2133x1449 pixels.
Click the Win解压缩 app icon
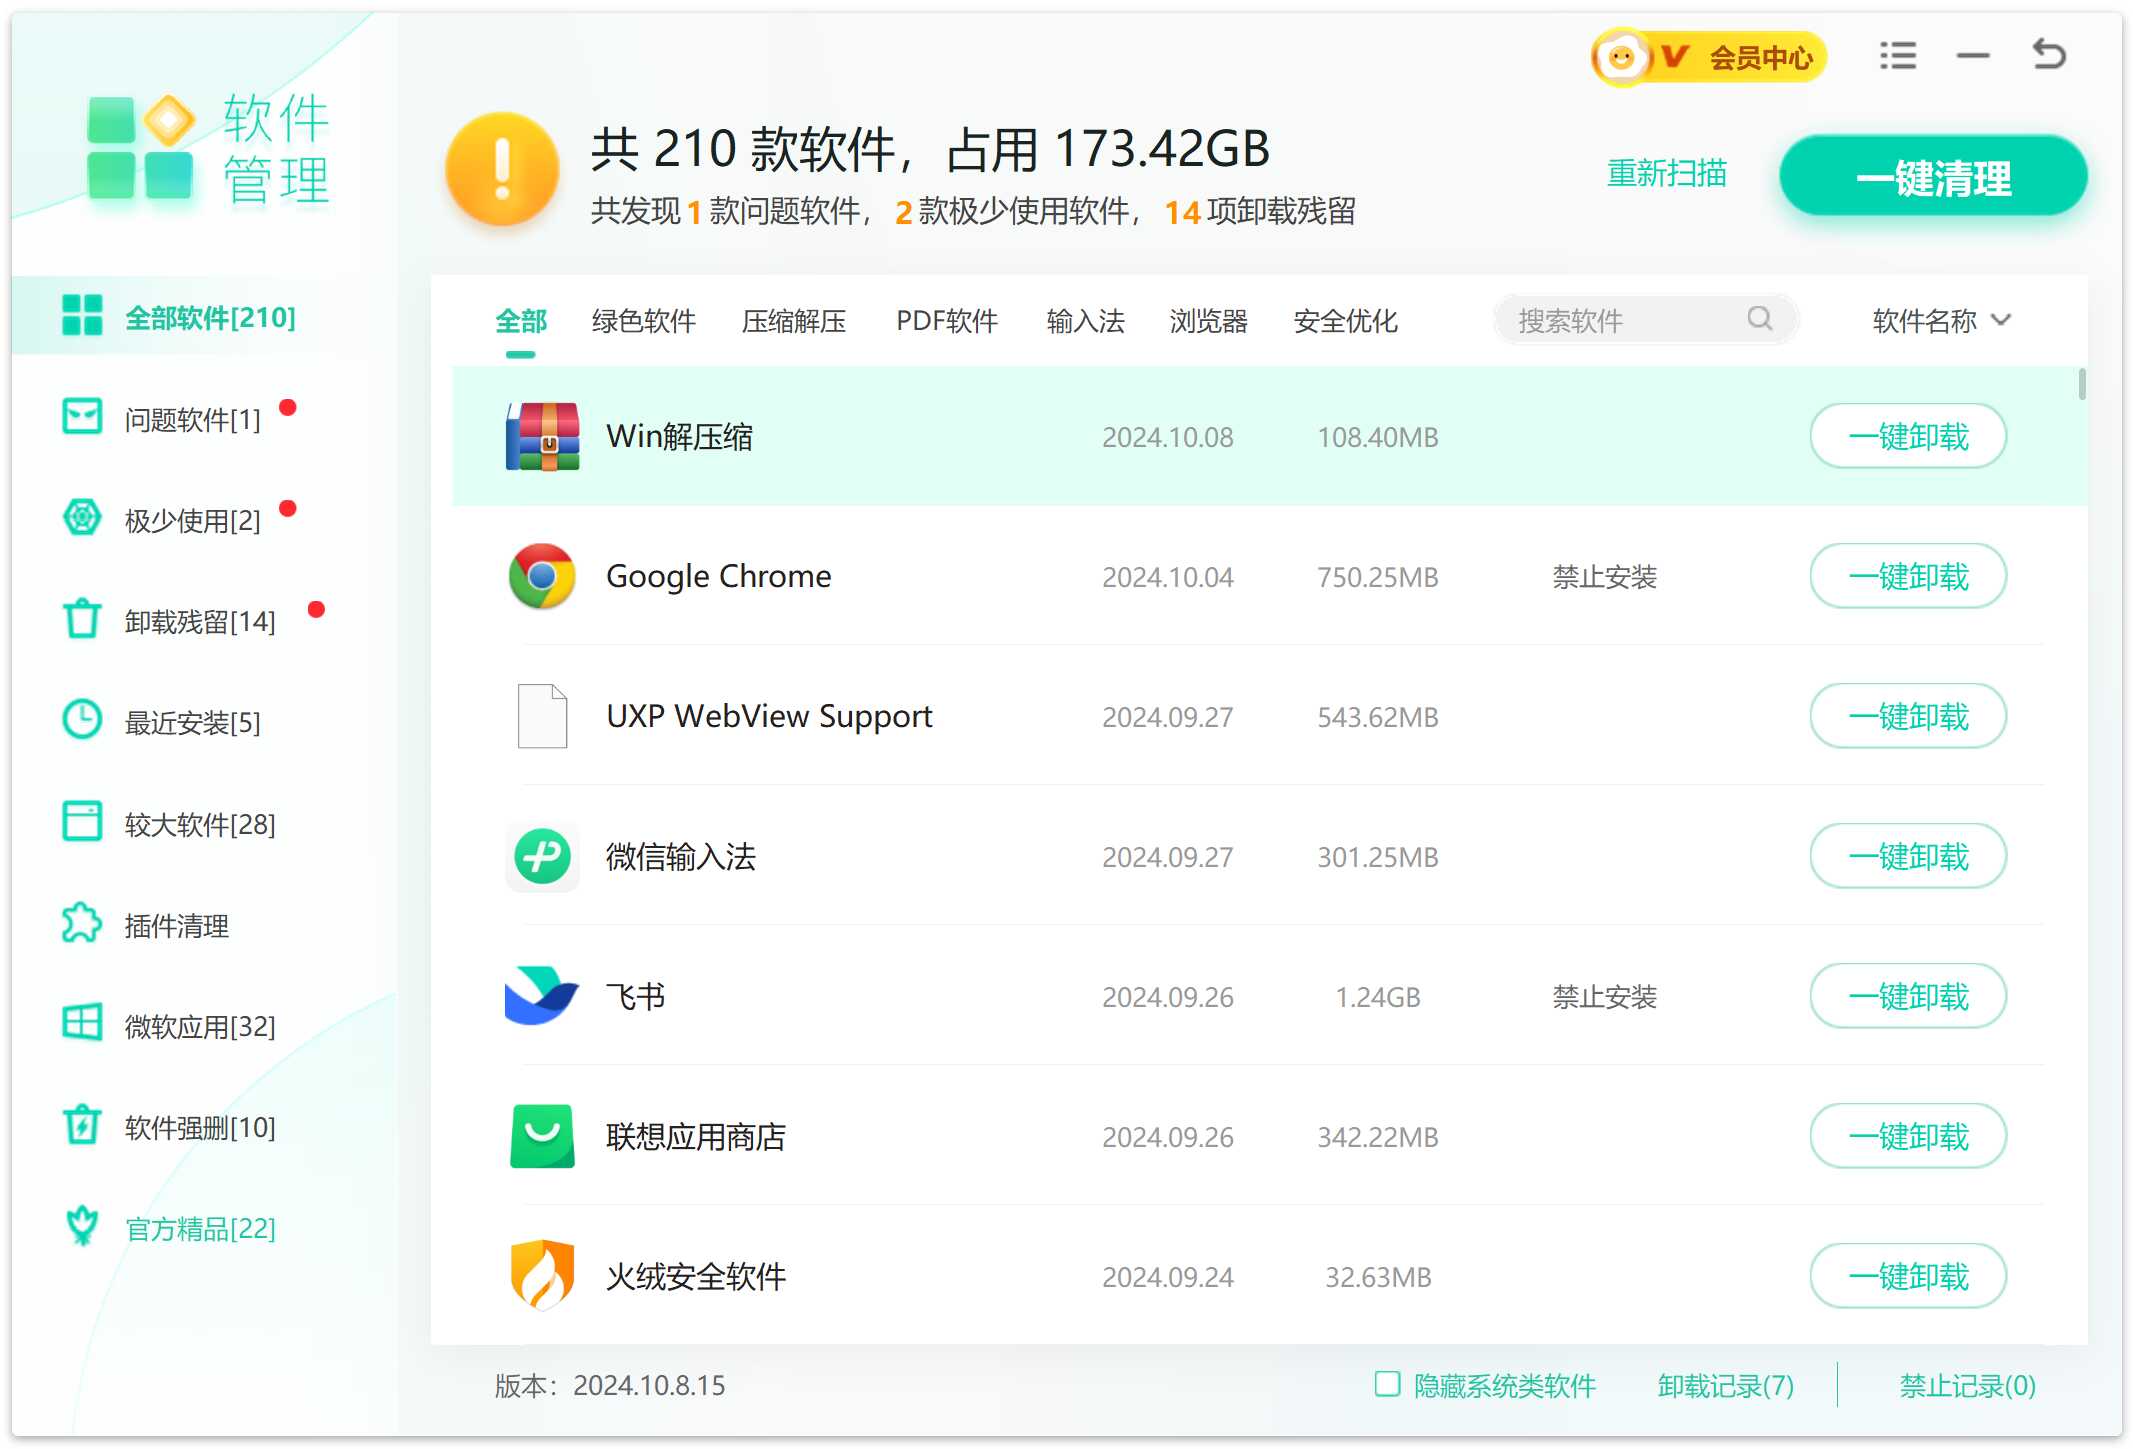(542, 436)
